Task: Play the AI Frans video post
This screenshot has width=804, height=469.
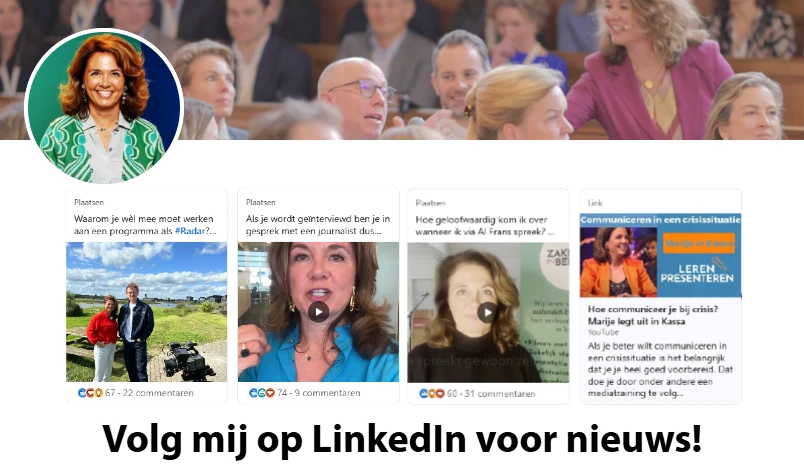Action: (x=487, y=312)
